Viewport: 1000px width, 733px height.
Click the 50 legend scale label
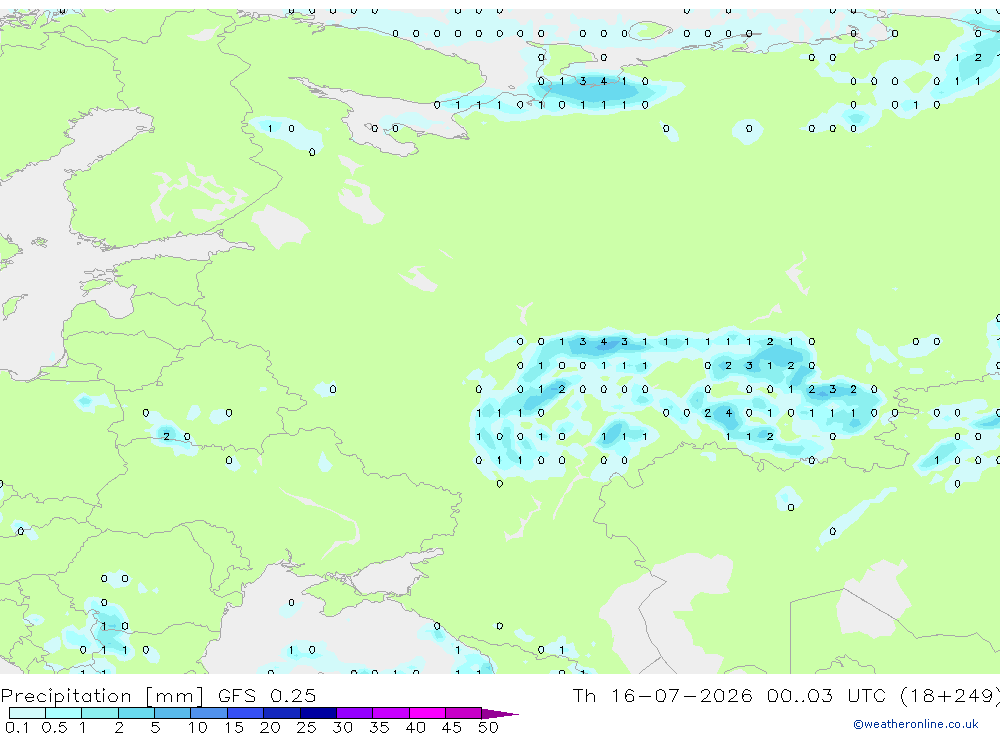tap(488, 727)
